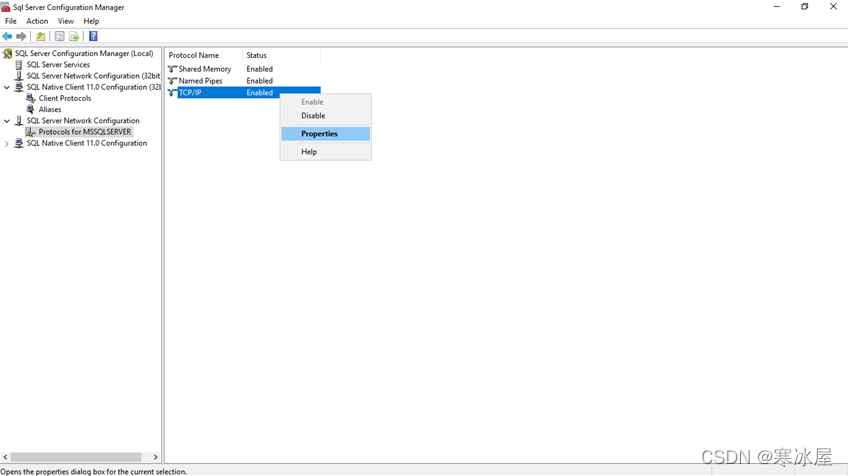Click the SQL Server Configuration Manager root icon
848x476 pixels.
[8, 54]
